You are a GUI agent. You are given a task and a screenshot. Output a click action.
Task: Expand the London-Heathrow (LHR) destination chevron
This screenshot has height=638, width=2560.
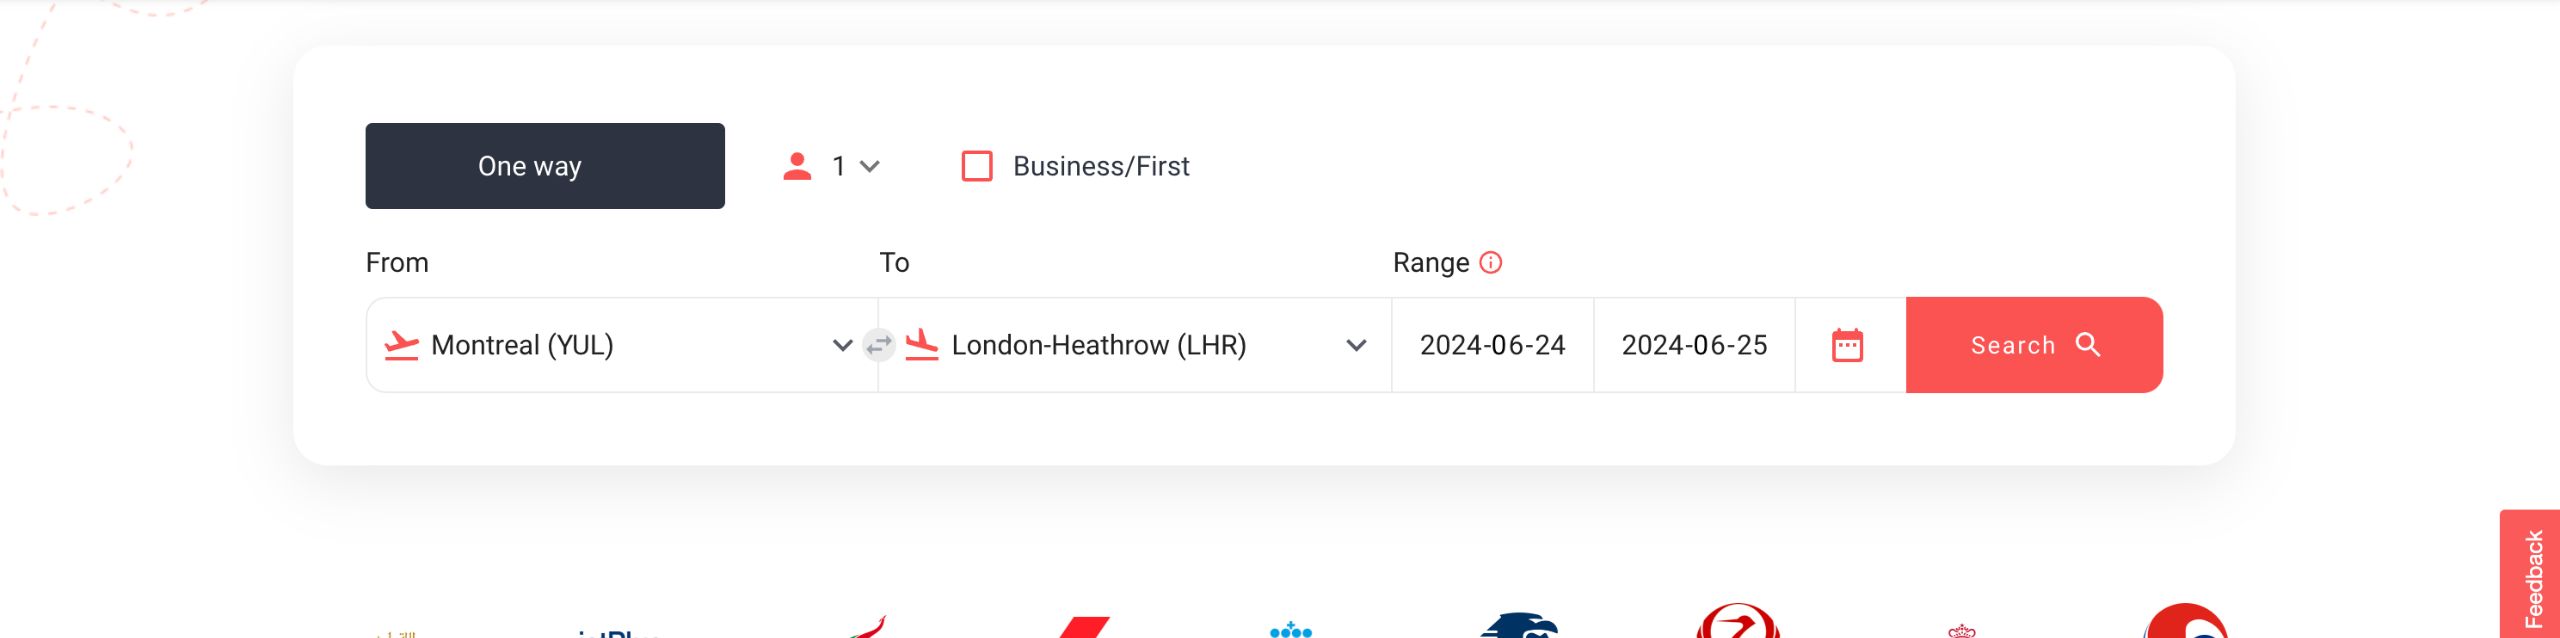tap(1356, 345)
